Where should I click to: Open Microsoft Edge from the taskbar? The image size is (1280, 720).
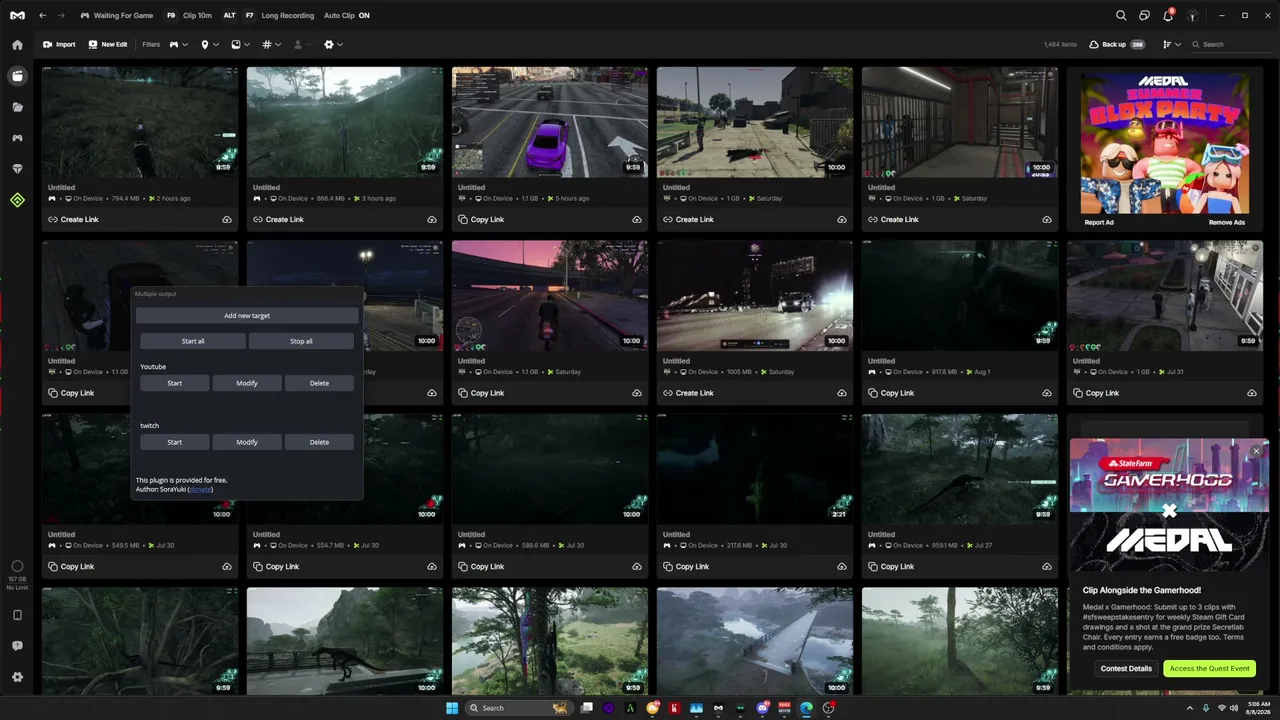[806, 708]
